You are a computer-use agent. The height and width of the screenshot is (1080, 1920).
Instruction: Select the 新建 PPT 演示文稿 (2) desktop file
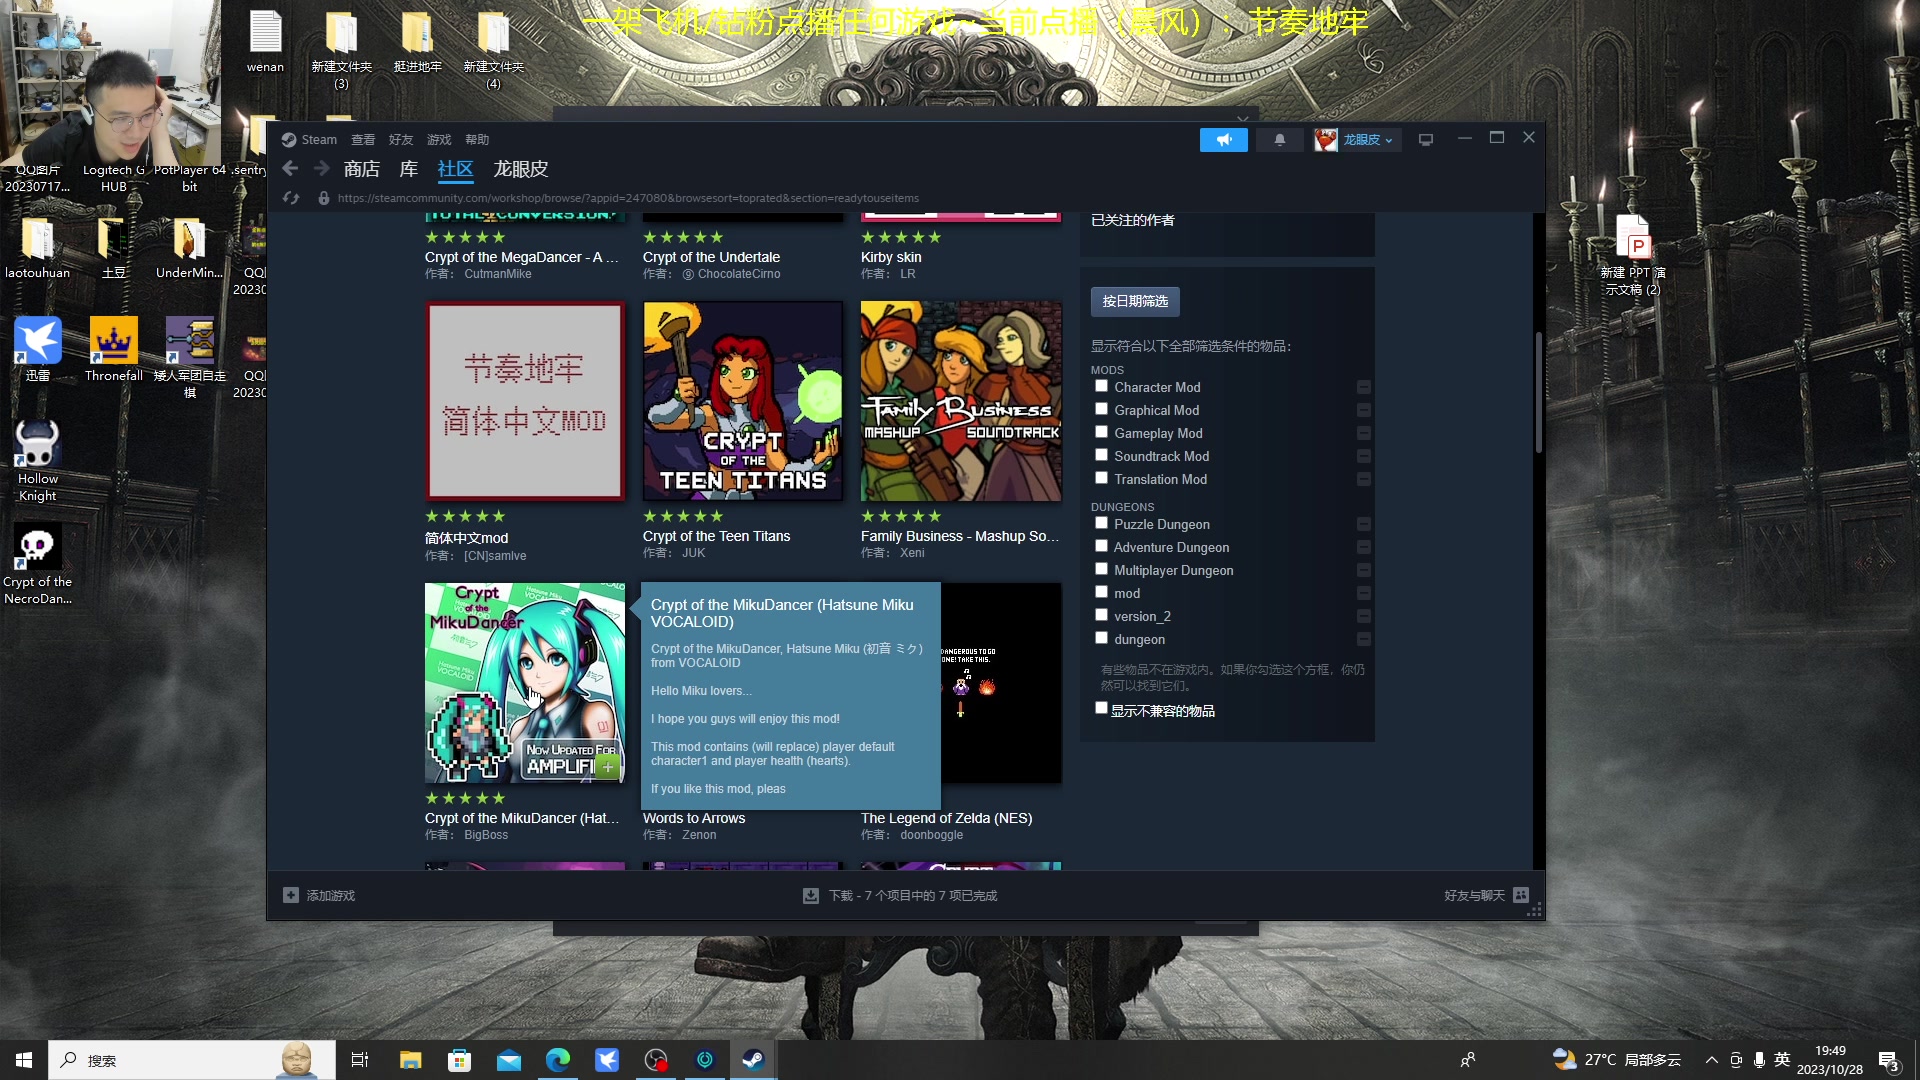(1633, 255)
